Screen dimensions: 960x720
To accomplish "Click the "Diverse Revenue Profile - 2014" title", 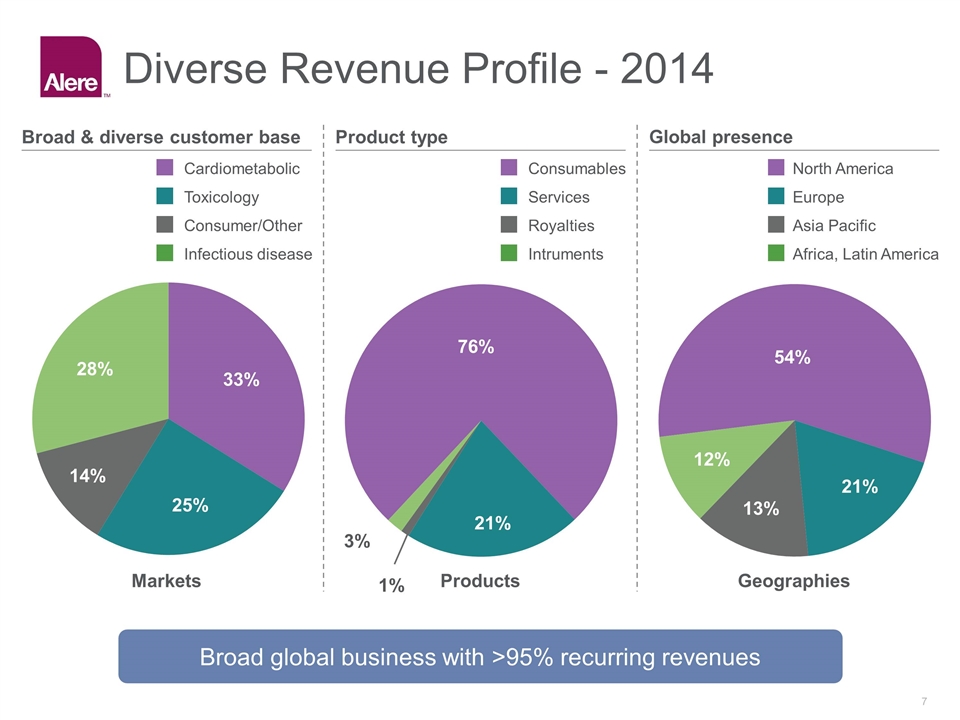I will pos(418,70).
